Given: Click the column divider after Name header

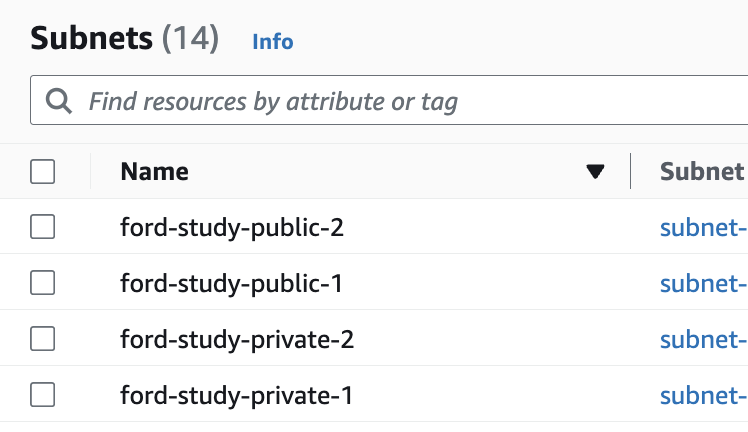Looking at the screenshot, I should point(631,171).
